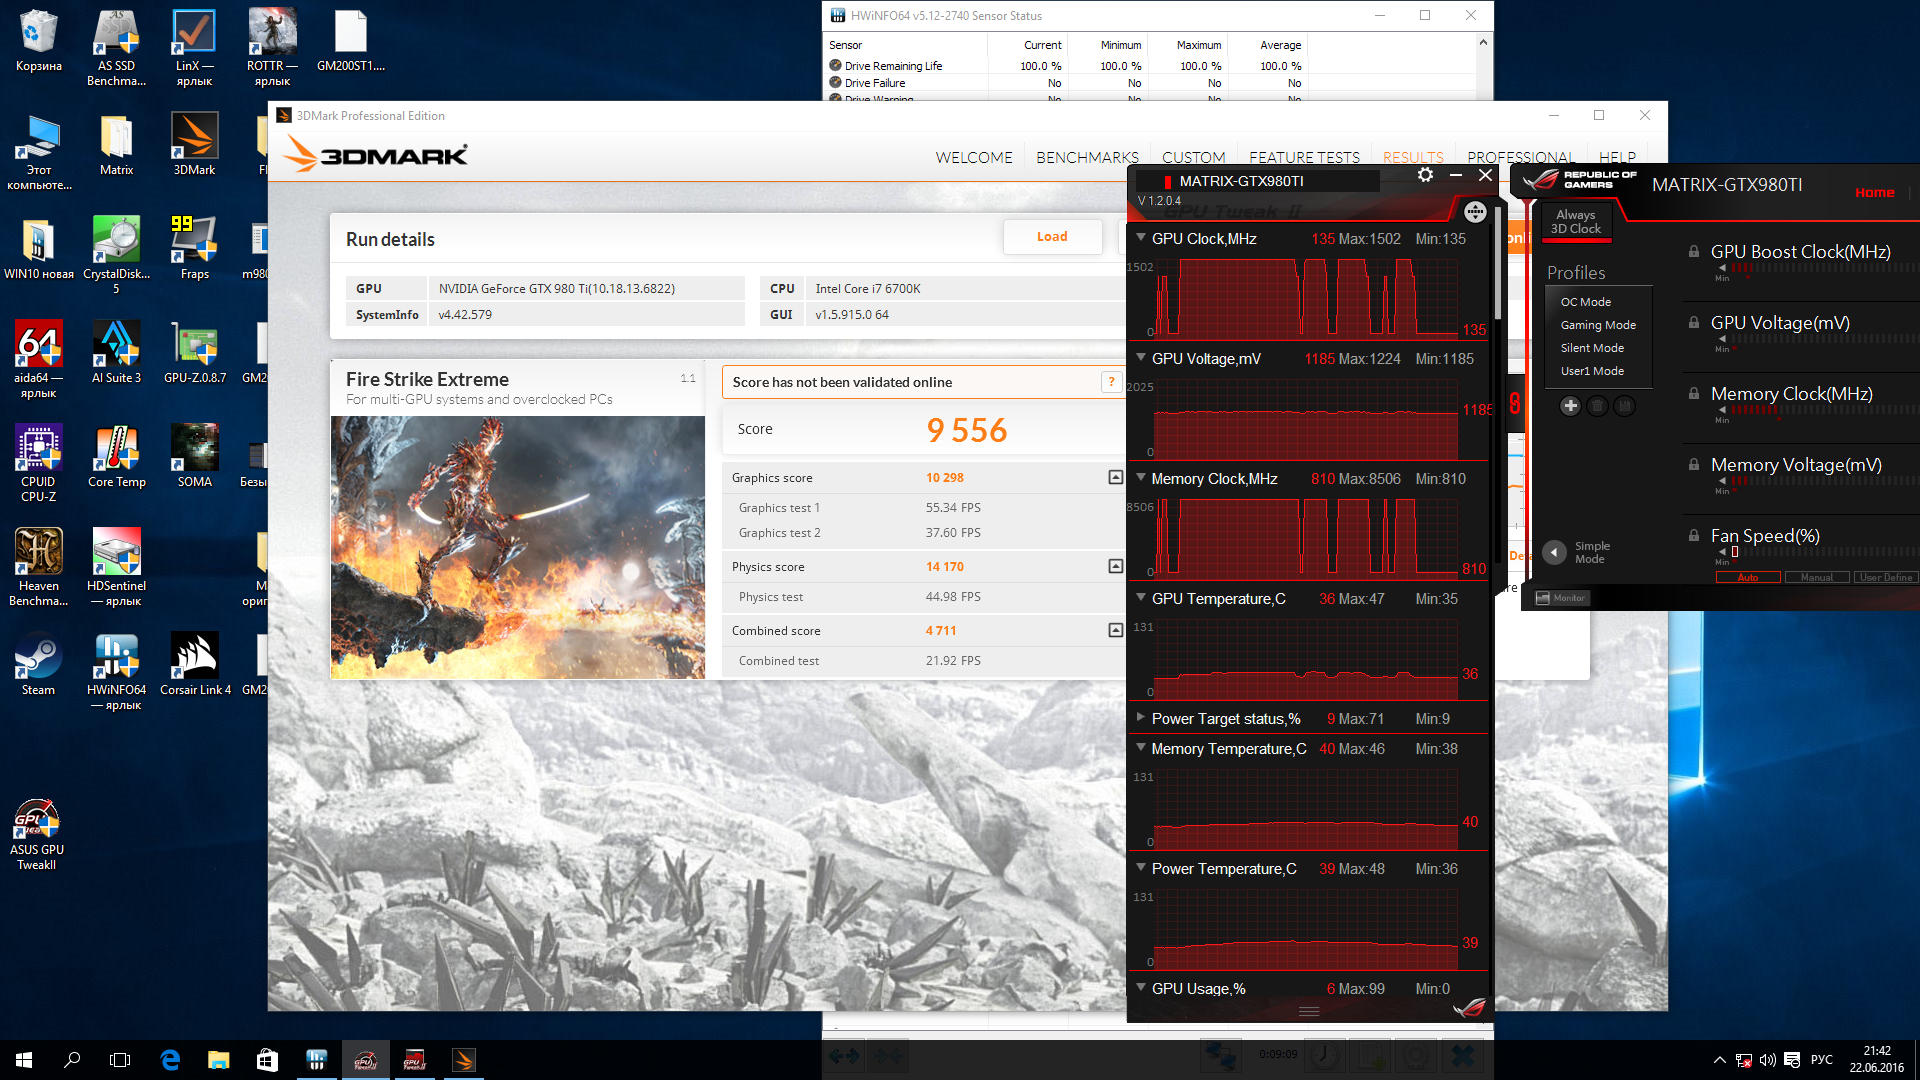The image size is (1920, 1080).
Task: Select Gaming Mode profile
Action: coord(1597,325)
